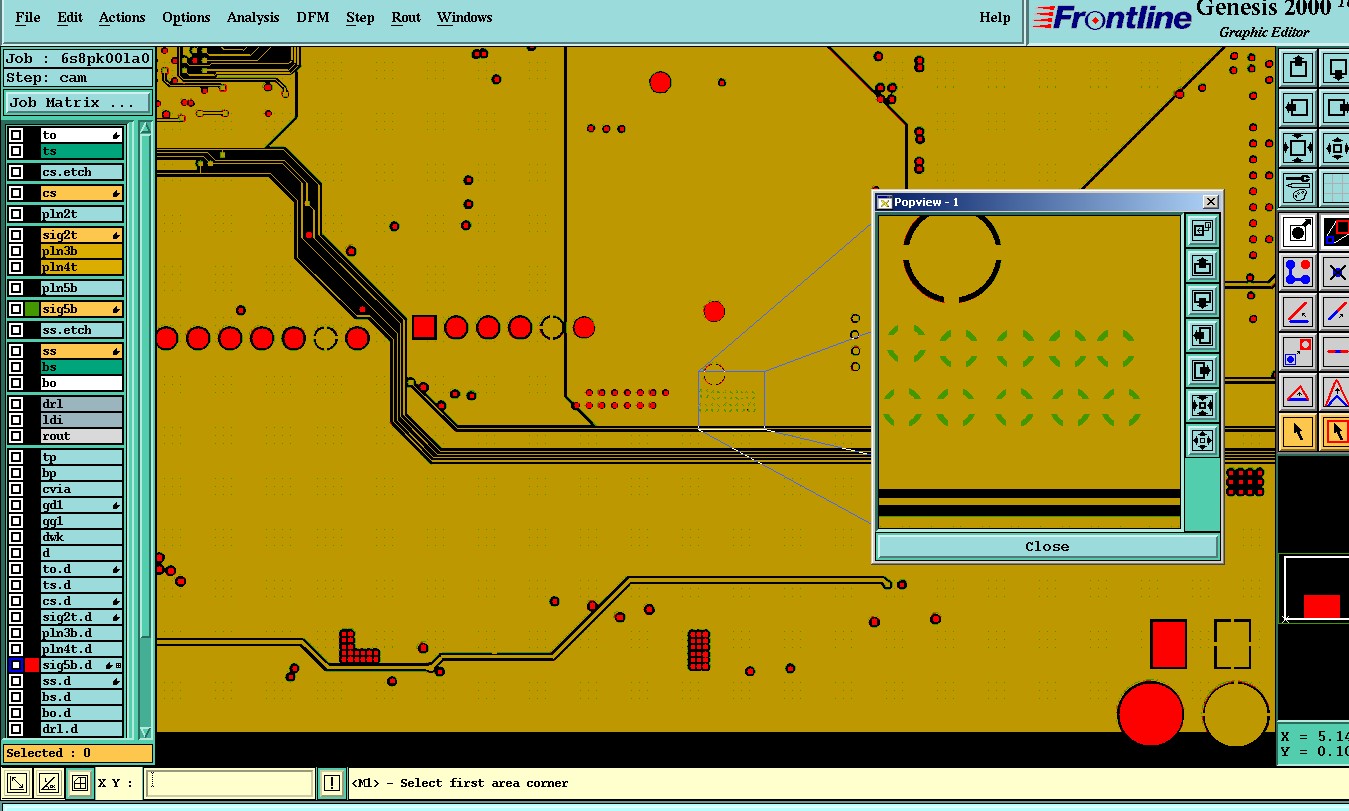Open the Analysis menu

click(x=253, y=17)
